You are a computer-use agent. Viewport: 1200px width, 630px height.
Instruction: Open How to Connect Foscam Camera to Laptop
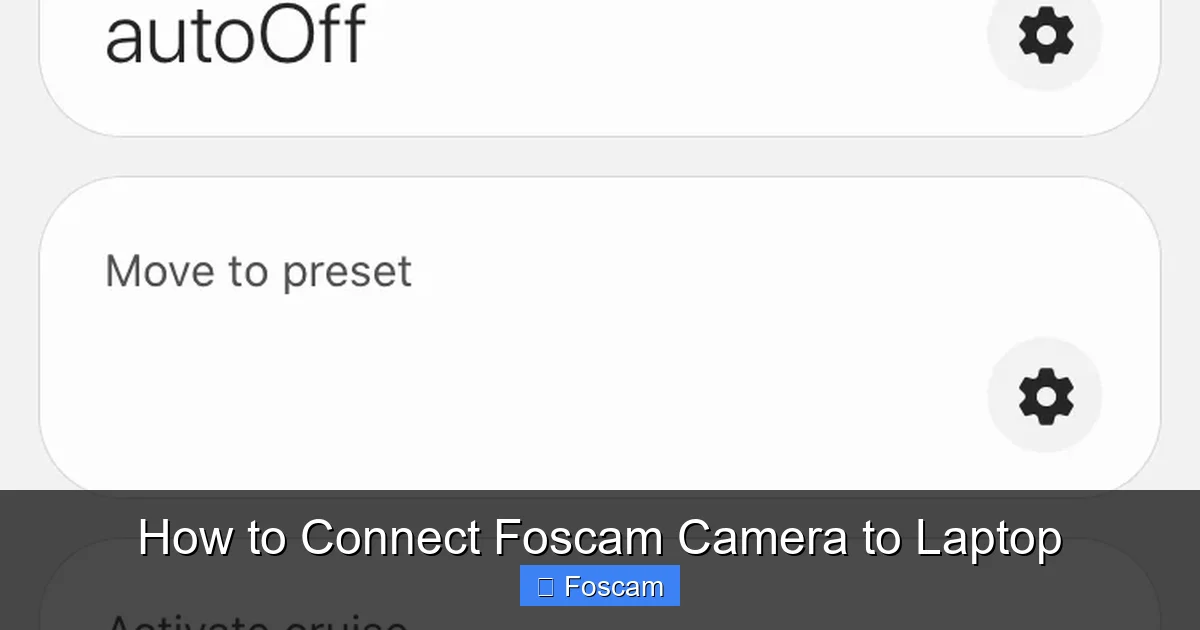[600, 537]
